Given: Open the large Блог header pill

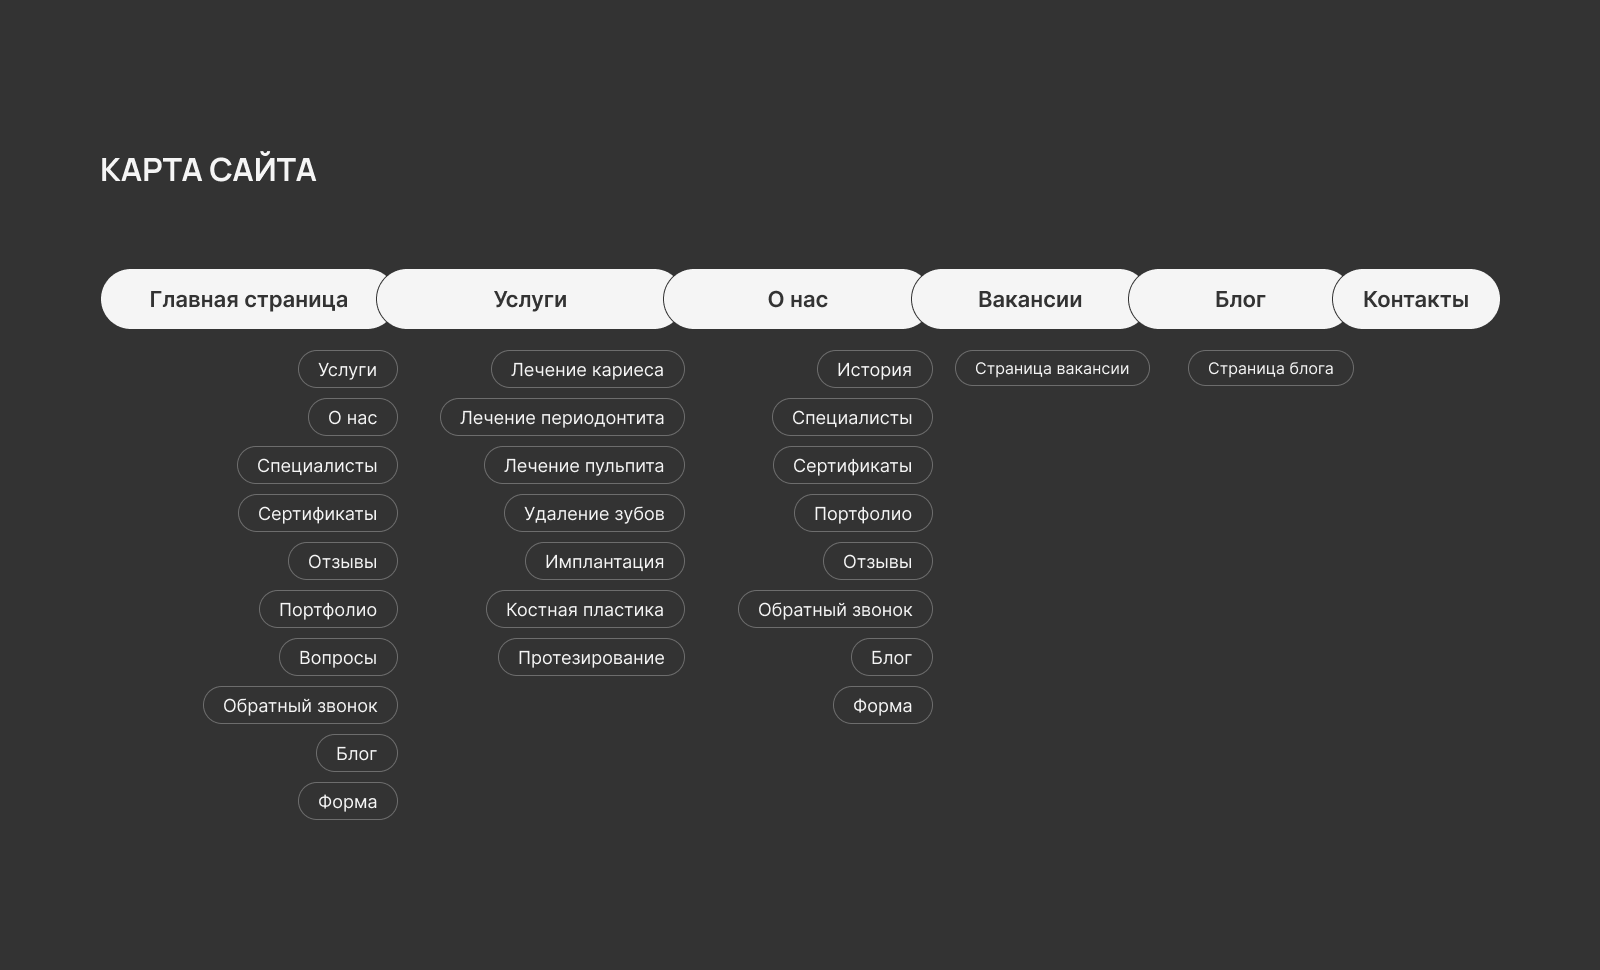Looking at the screenshot, I should [1240, 299].
